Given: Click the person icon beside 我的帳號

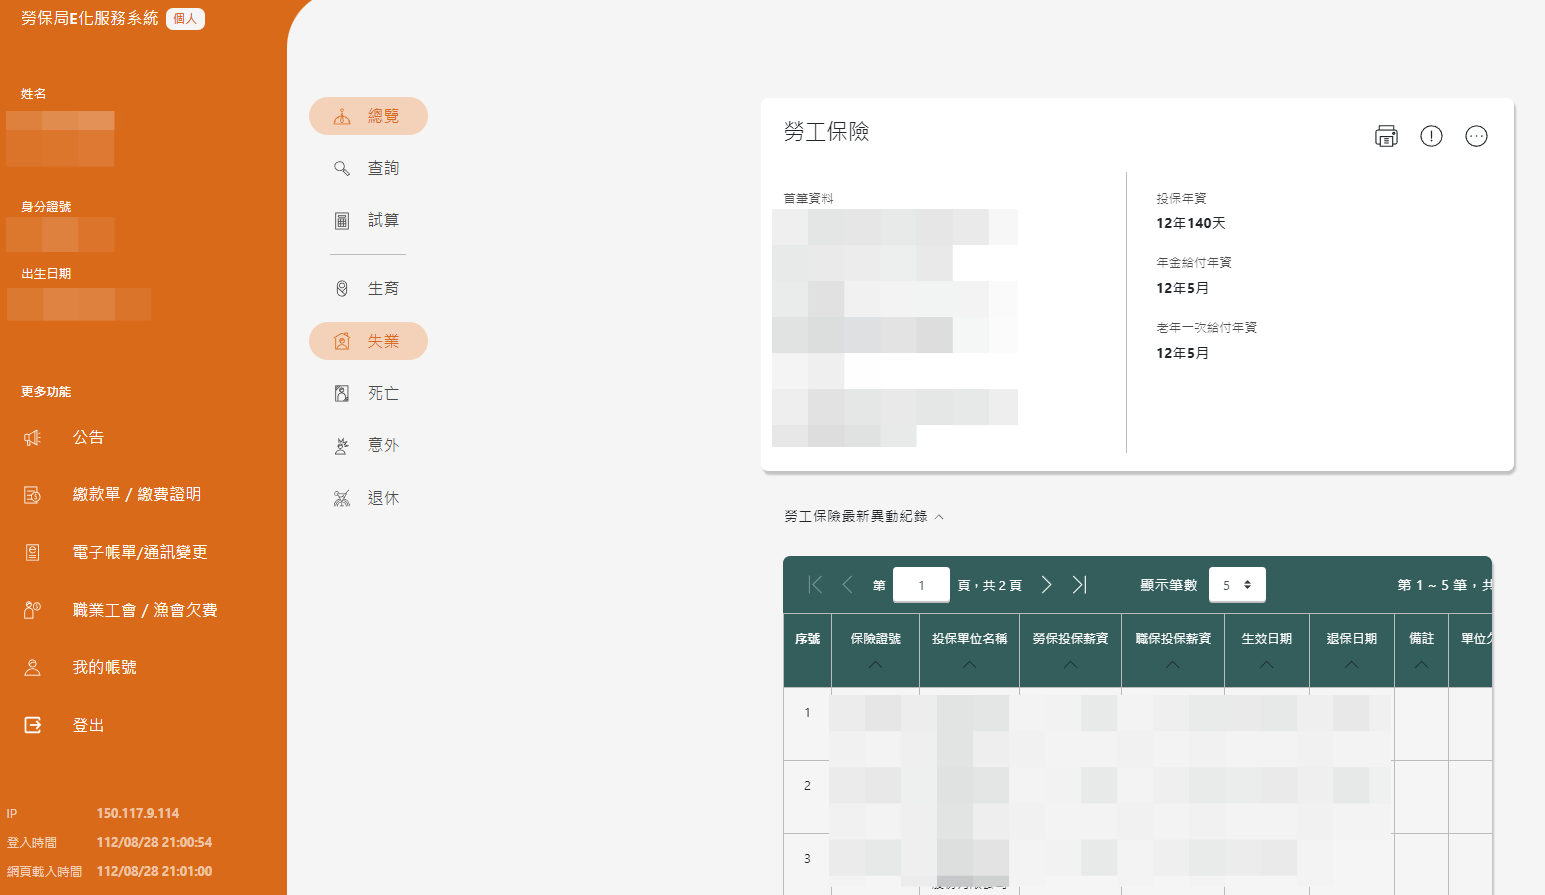Looking at the screenshot, I should 33,667.
